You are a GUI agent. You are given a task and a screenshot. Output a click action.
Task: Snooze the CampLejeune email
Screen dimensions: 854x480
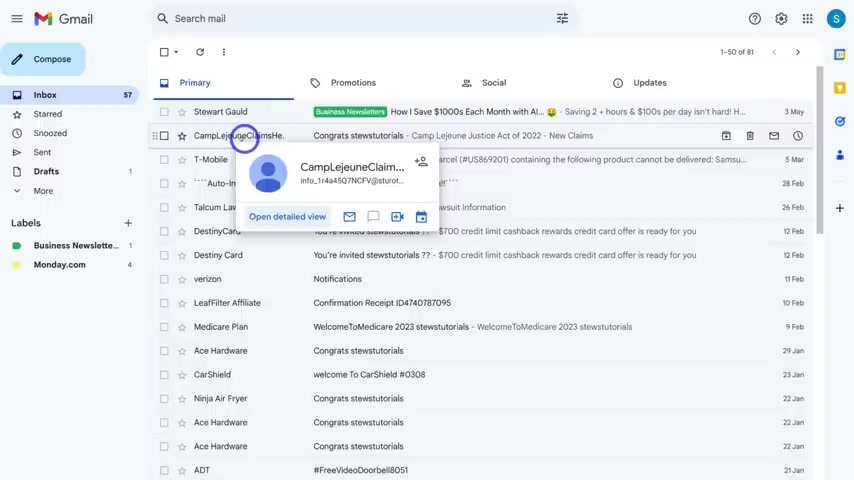(798, 136)
